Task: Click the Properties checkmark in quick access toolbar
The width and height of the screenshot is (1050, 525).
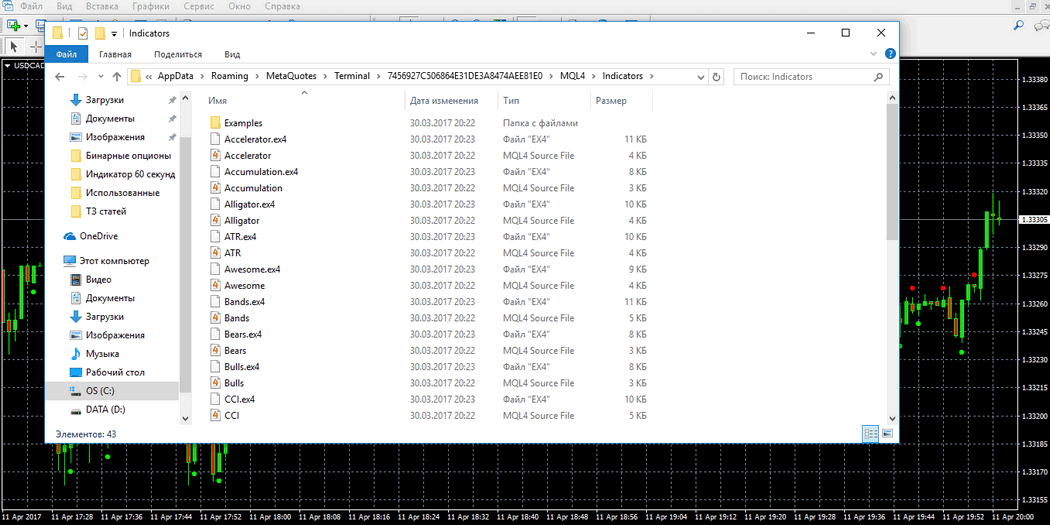Action: pyautogui.click(x=83, y=33)
